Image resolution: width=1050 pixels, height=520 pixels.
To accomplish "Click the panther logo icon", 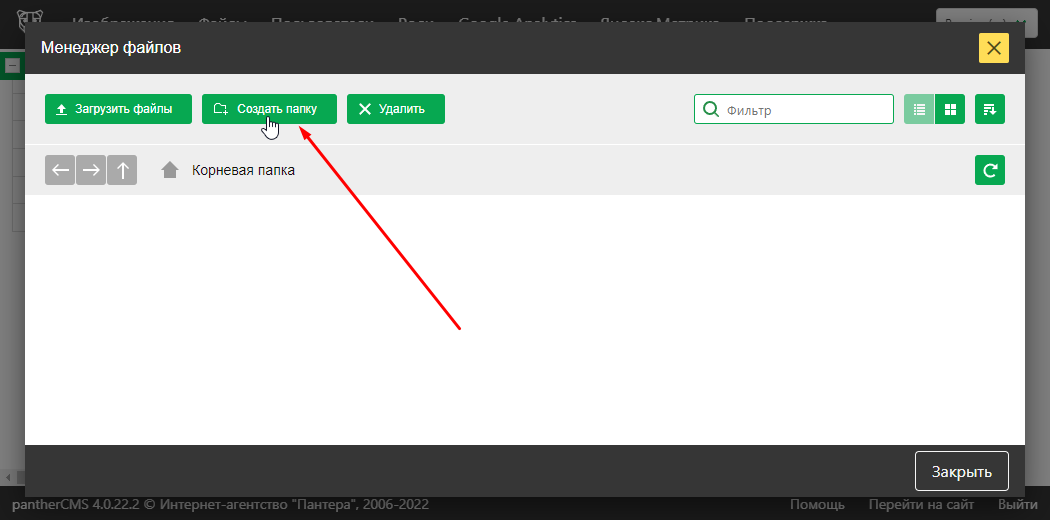I will coord(32,22).
